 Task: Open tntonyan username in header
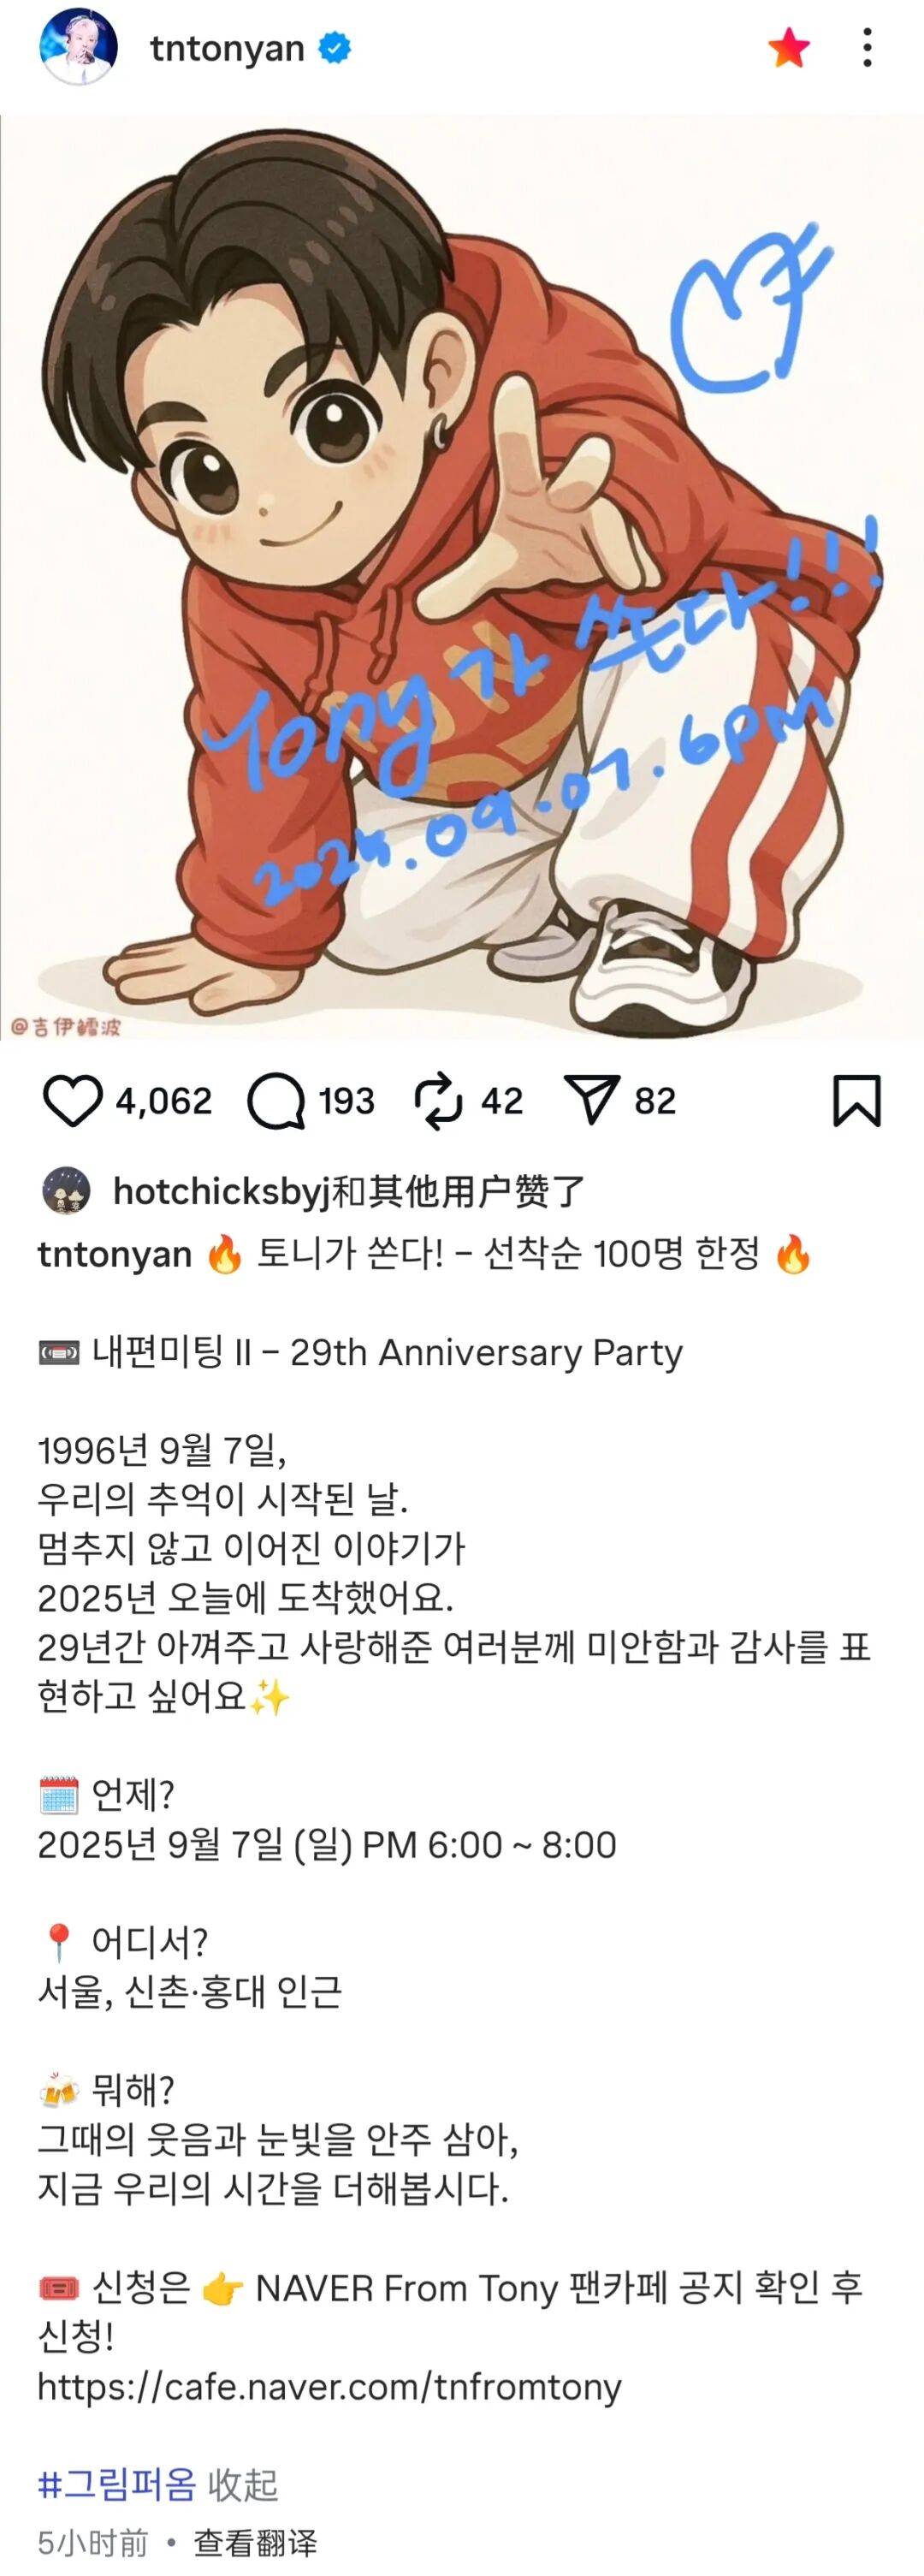pyautogui.click(x=227, y=48)
